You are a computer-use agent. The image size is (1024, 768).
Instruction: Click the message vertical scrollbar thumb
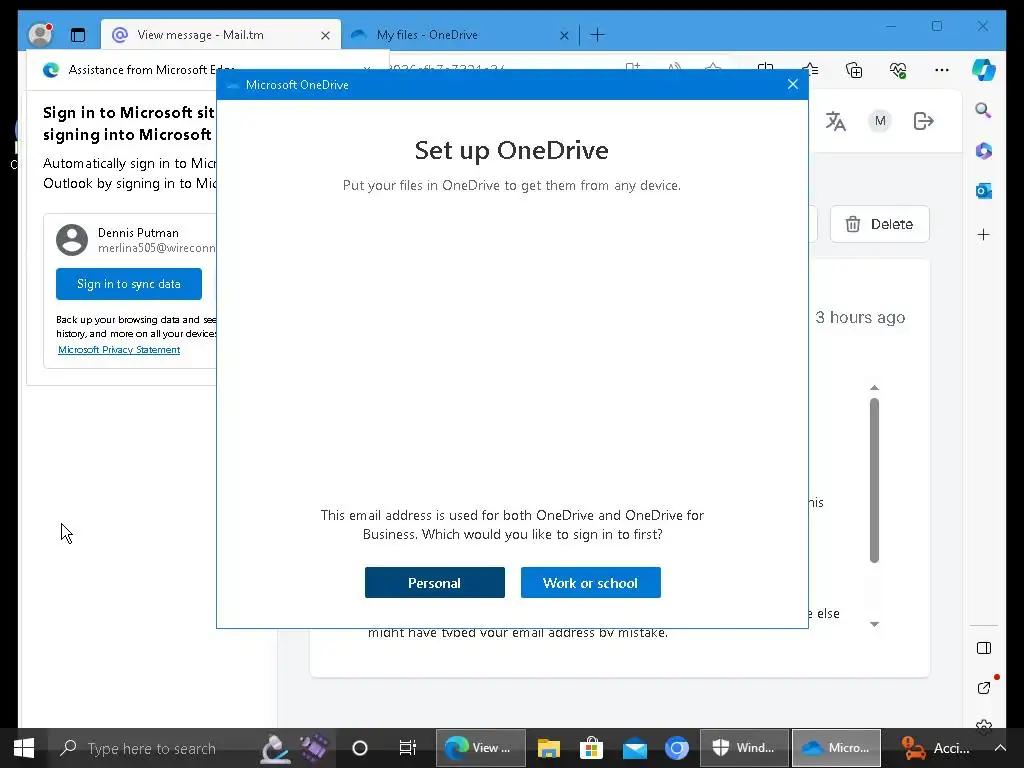[x=874, y=481]
